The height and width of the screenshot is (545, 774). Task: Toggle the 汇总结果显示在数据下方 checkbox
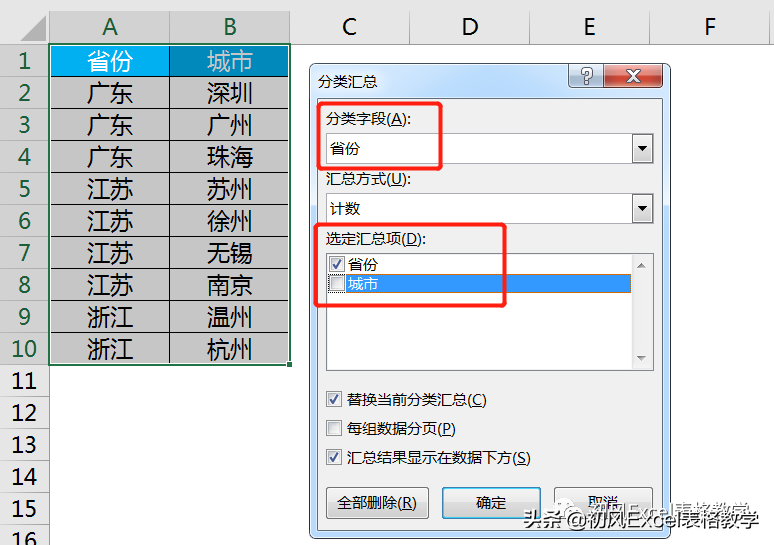[x=335, y=458]
